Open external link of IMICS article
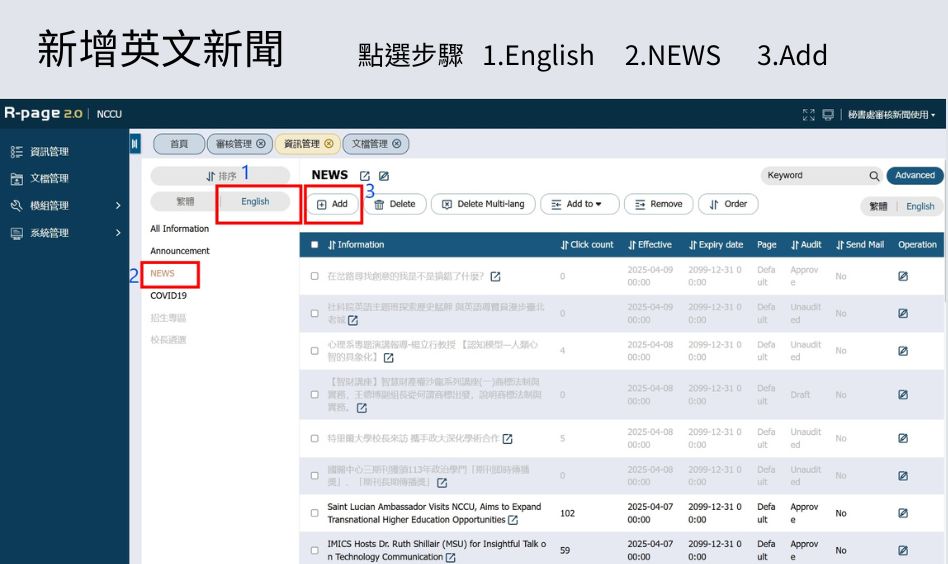 450,557
